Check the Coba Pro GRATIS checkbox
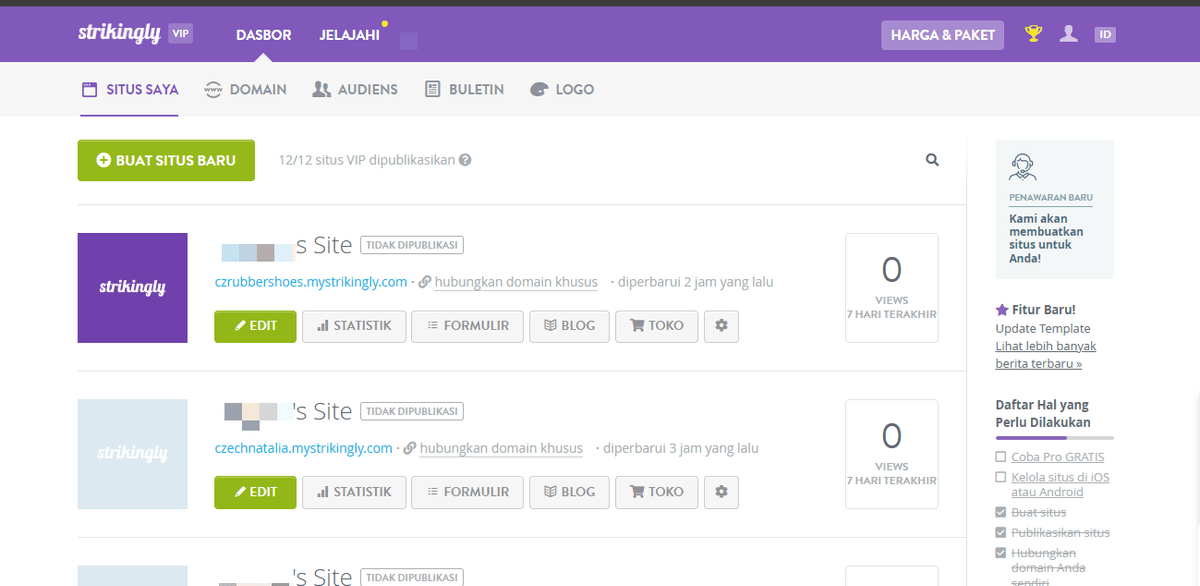 click(x=1000, y=456)
